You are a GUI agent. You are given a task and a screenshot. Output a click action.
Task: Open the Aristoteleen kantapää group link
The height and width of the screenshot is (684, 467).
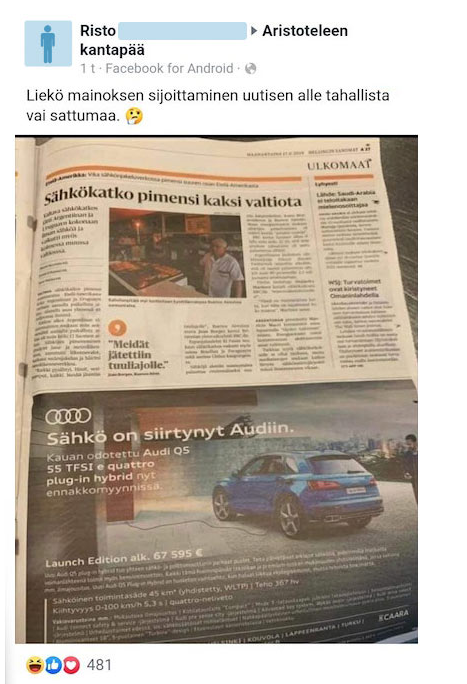pos(214,40)
